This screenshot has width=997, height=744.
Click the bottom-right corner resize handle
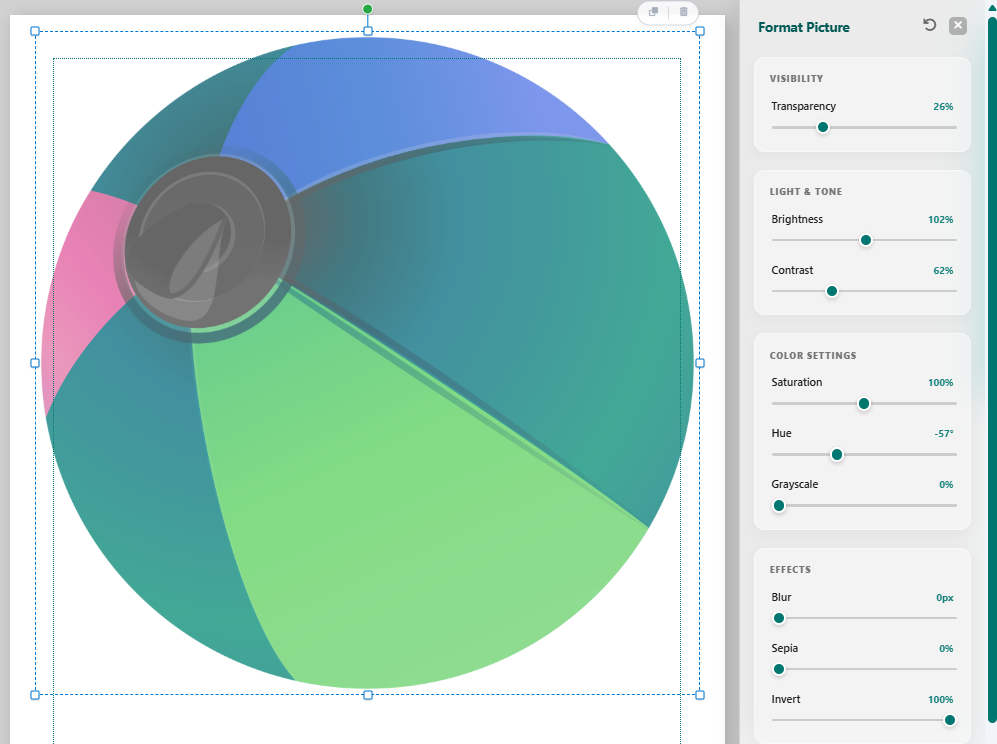coord(700,695)
